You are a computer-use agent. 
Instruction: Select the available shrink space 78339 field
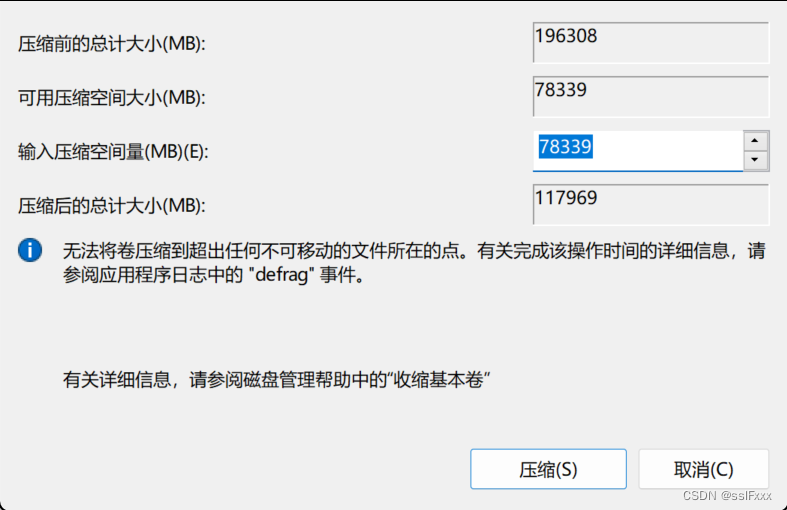tap(650, 96)
